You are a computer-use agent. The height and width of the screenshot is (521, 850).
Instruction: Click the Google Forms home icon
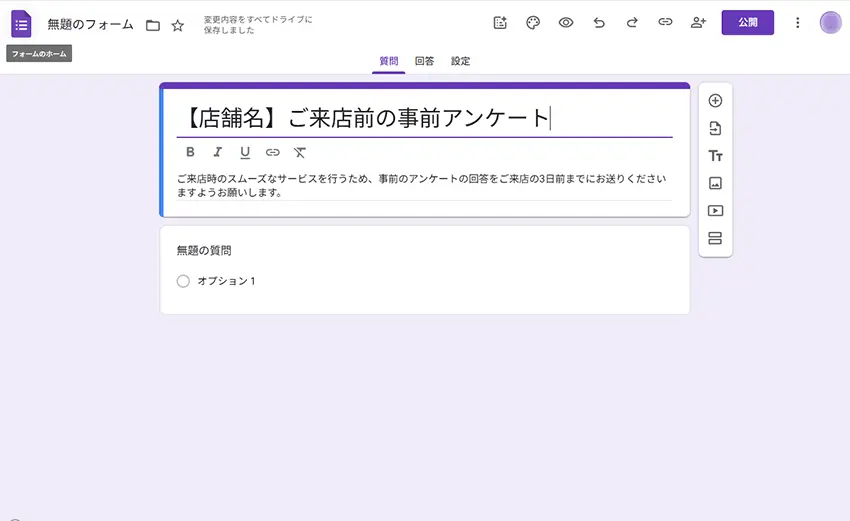[x=21, y=23]
